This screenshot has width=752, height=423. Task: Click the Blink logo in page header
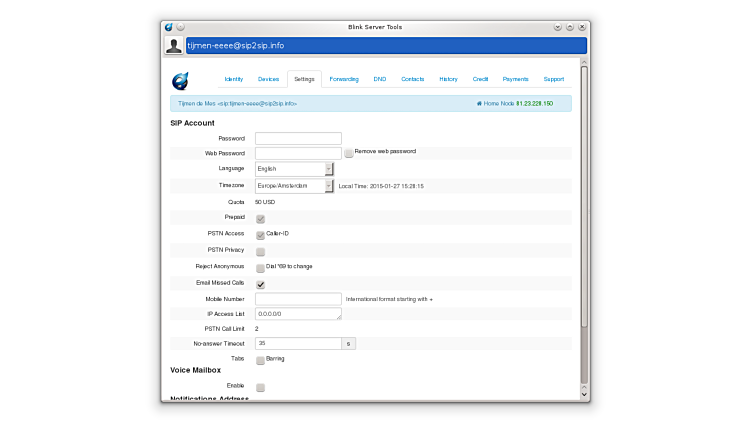click(180, 81)
